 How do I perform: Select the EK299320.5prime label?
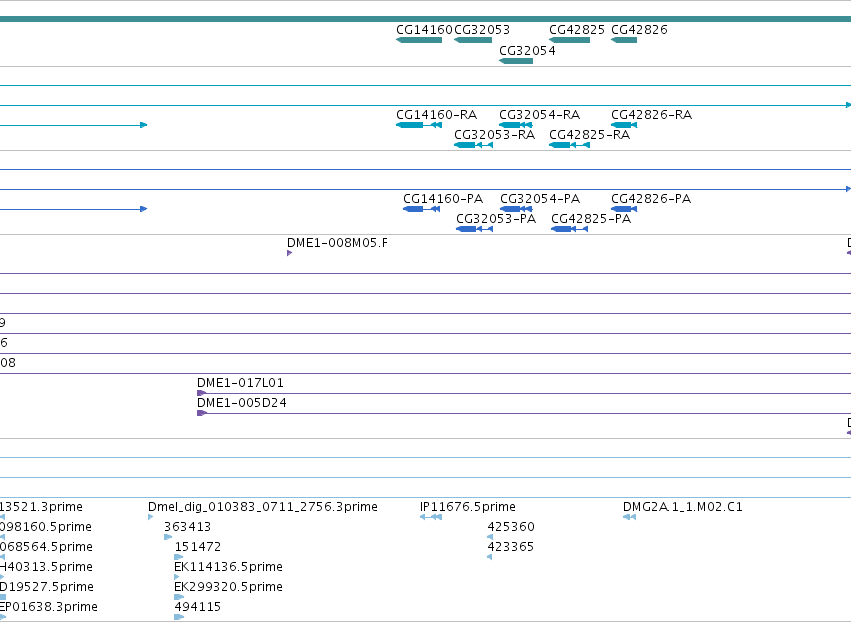click(x=228, y=587)
